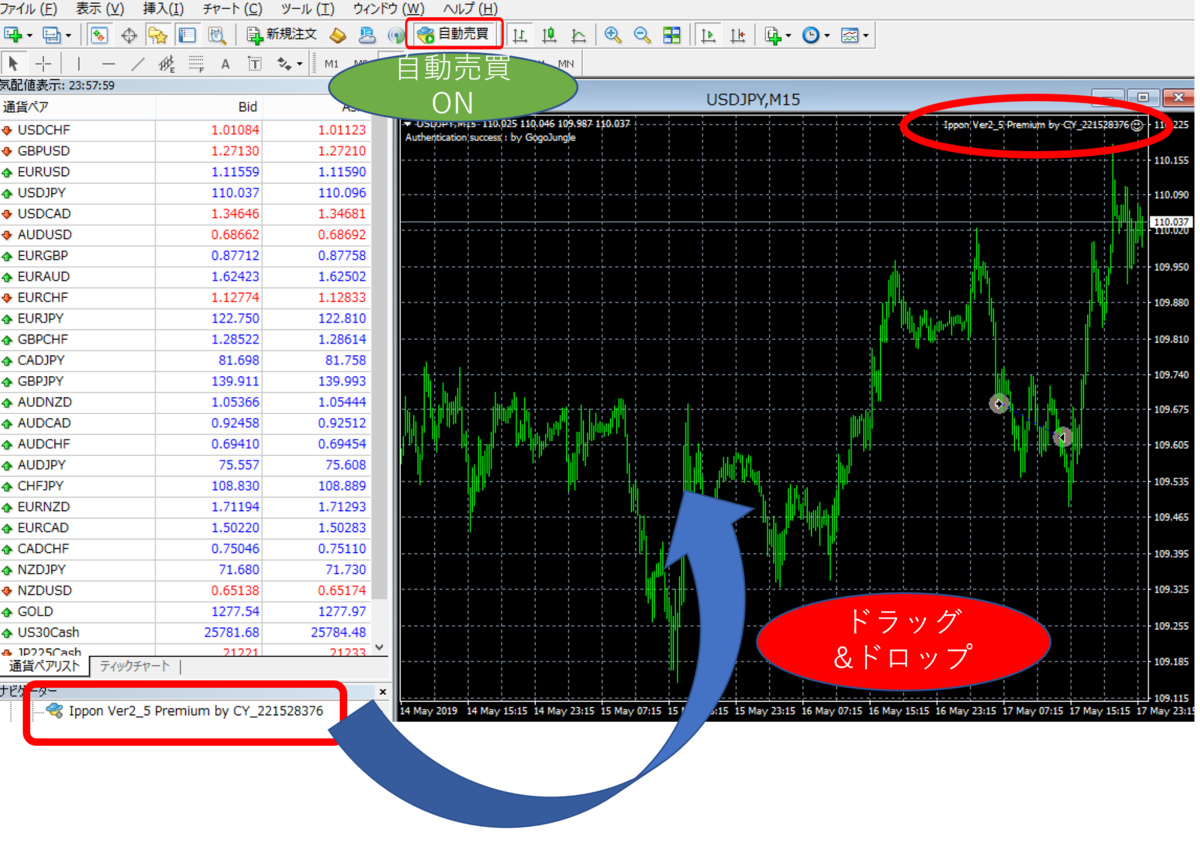Select the horizontal line drawing tool

point(108,64)
